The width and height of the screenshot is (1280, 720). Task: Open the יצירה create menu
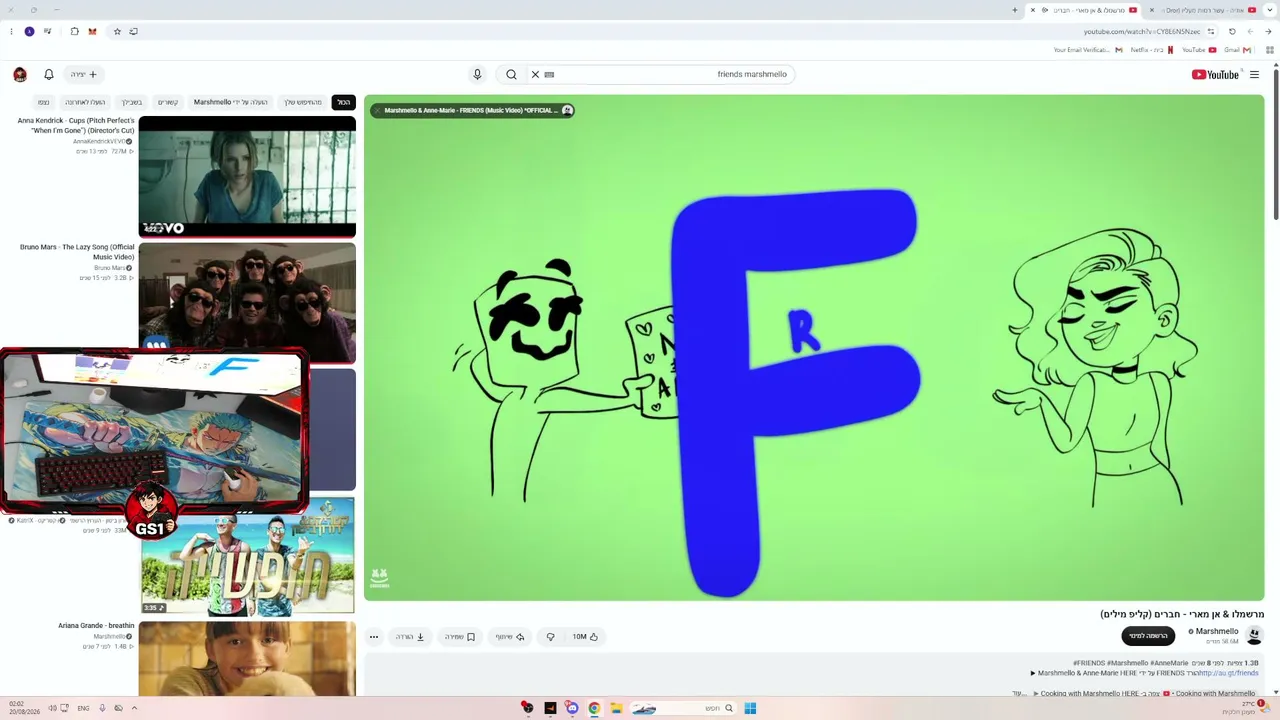[x=84, y=74]
